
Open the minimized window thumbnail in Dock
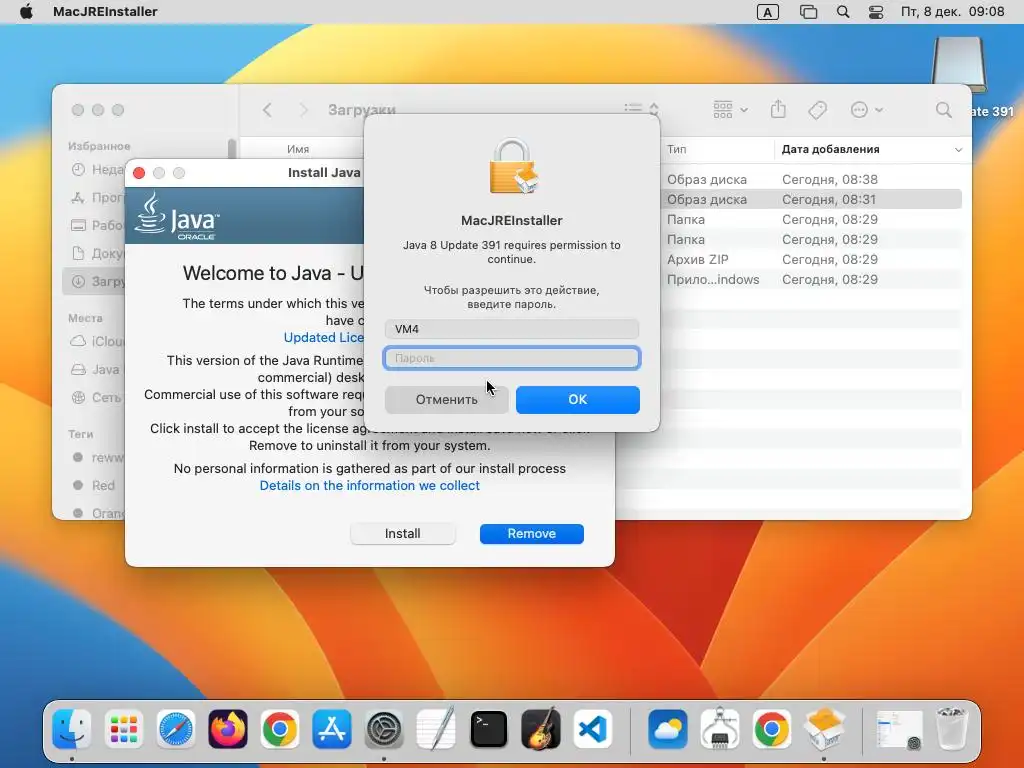click(x=899, y=729)
